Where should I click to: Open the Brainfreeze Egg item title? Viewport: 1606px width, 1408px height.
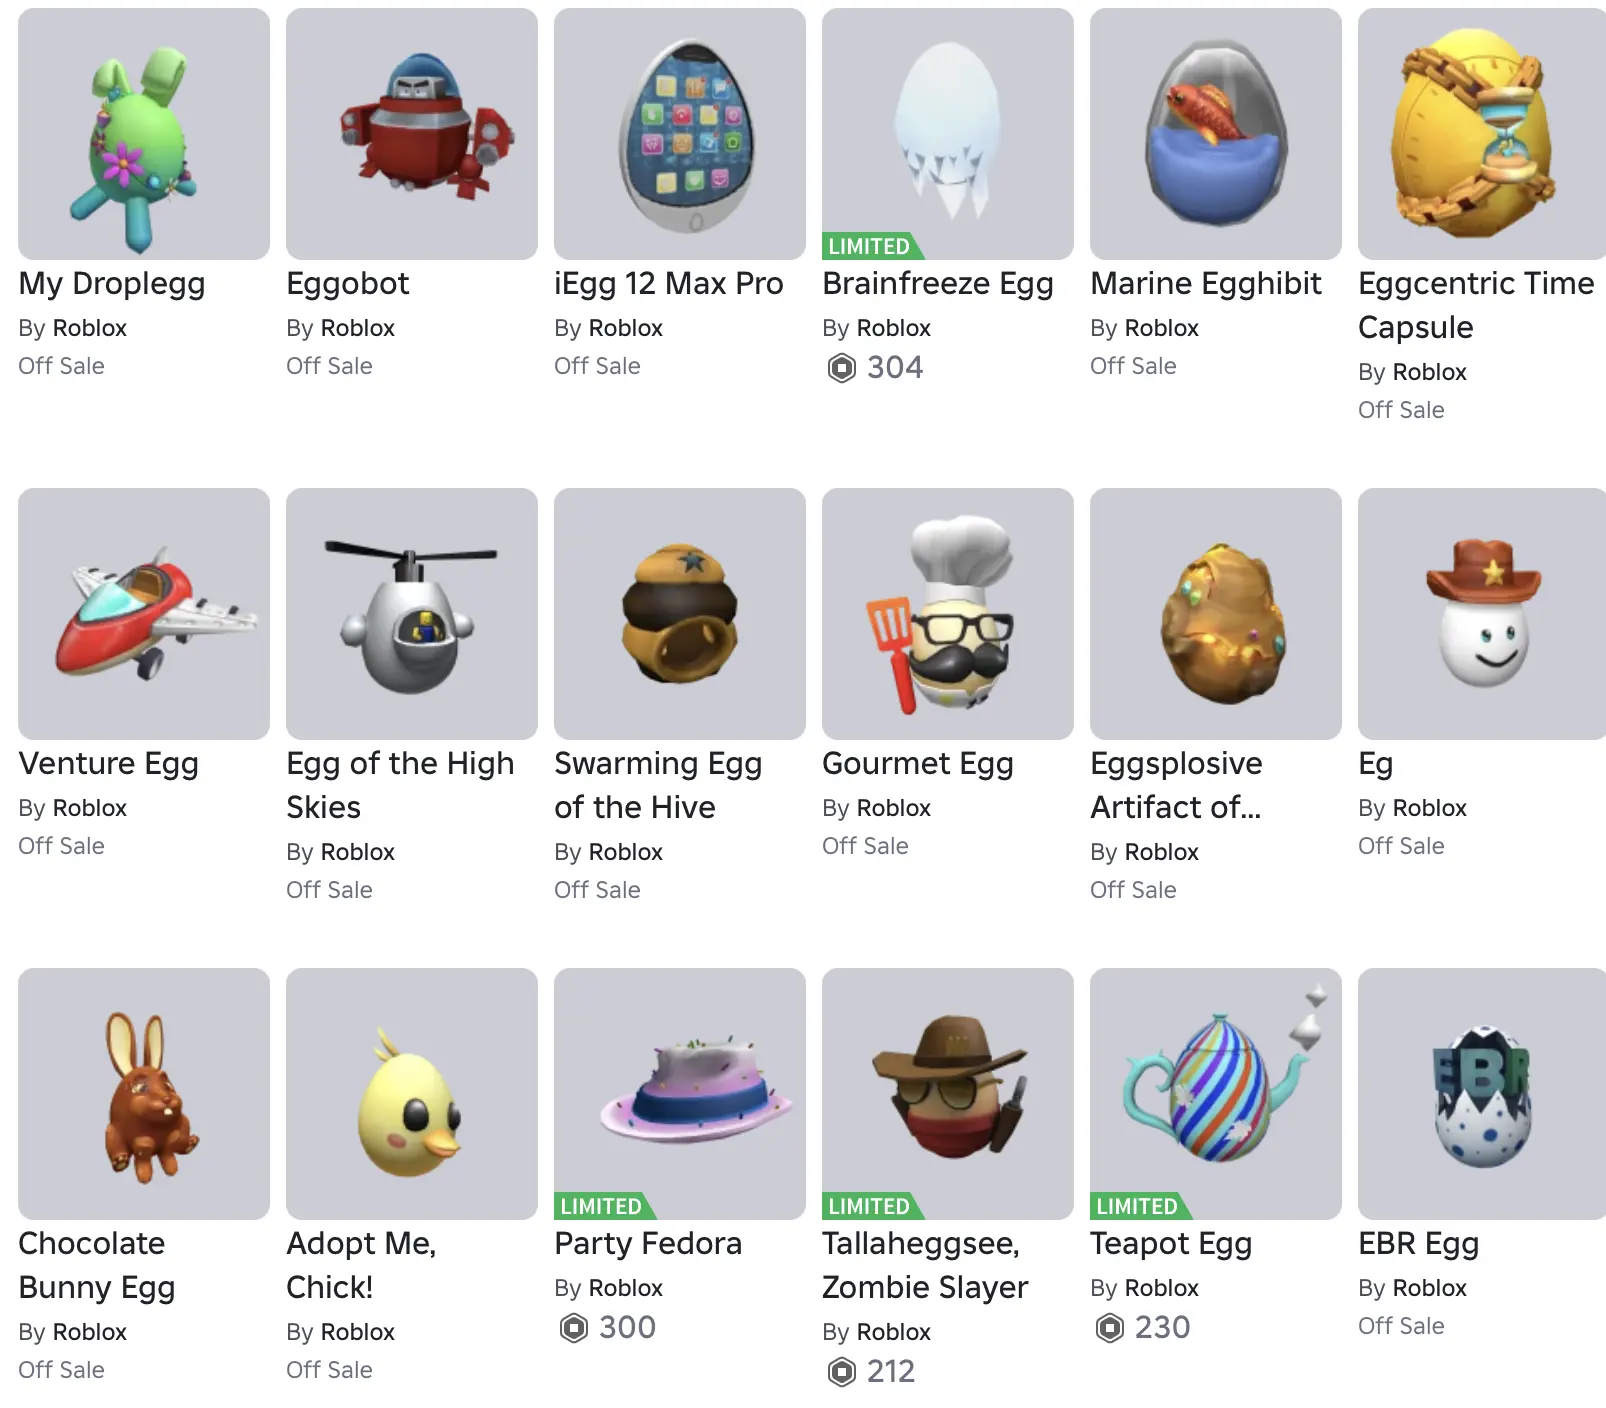coord(938,284)
